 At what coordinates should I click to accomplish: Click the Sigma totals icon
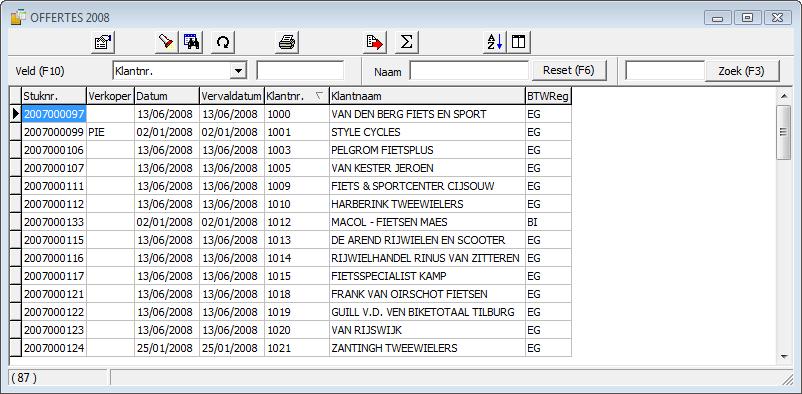click(407, 42)
